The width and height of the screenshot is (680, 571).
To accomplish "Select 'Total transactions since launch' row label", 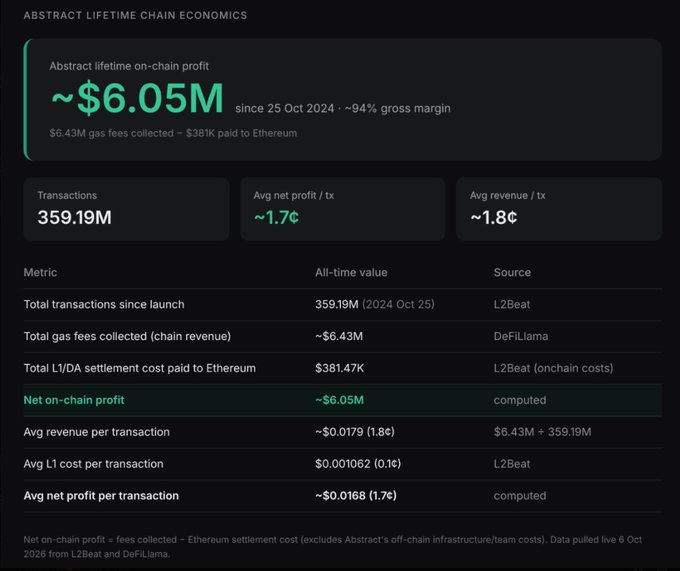I will point(104,304).
